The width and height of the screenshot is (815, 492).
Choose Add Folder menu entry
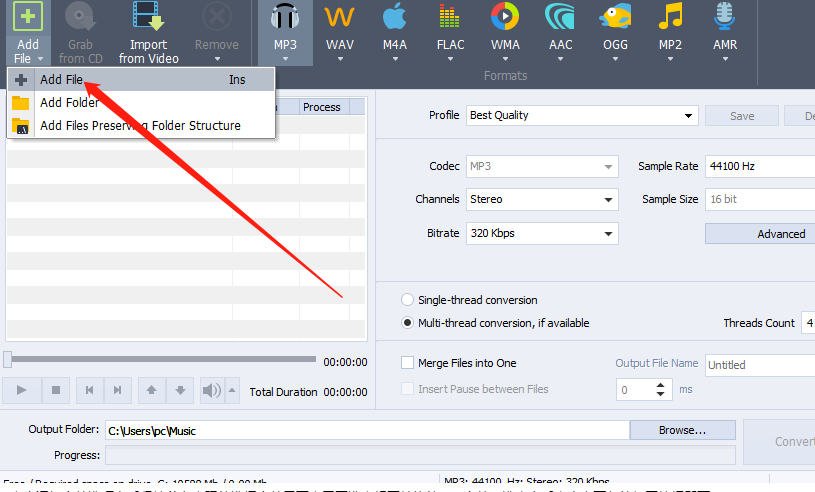coord(141,102)
